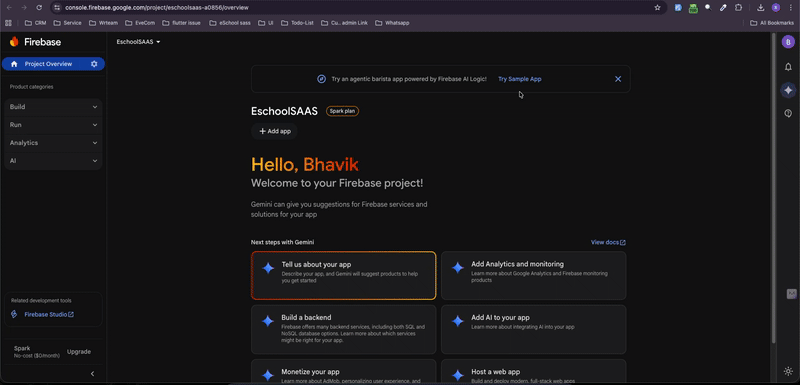The height and width of the screenshot is (385, 800).
Task: Collapse the sidebar with bottom chevron
Action: point(92,374)
